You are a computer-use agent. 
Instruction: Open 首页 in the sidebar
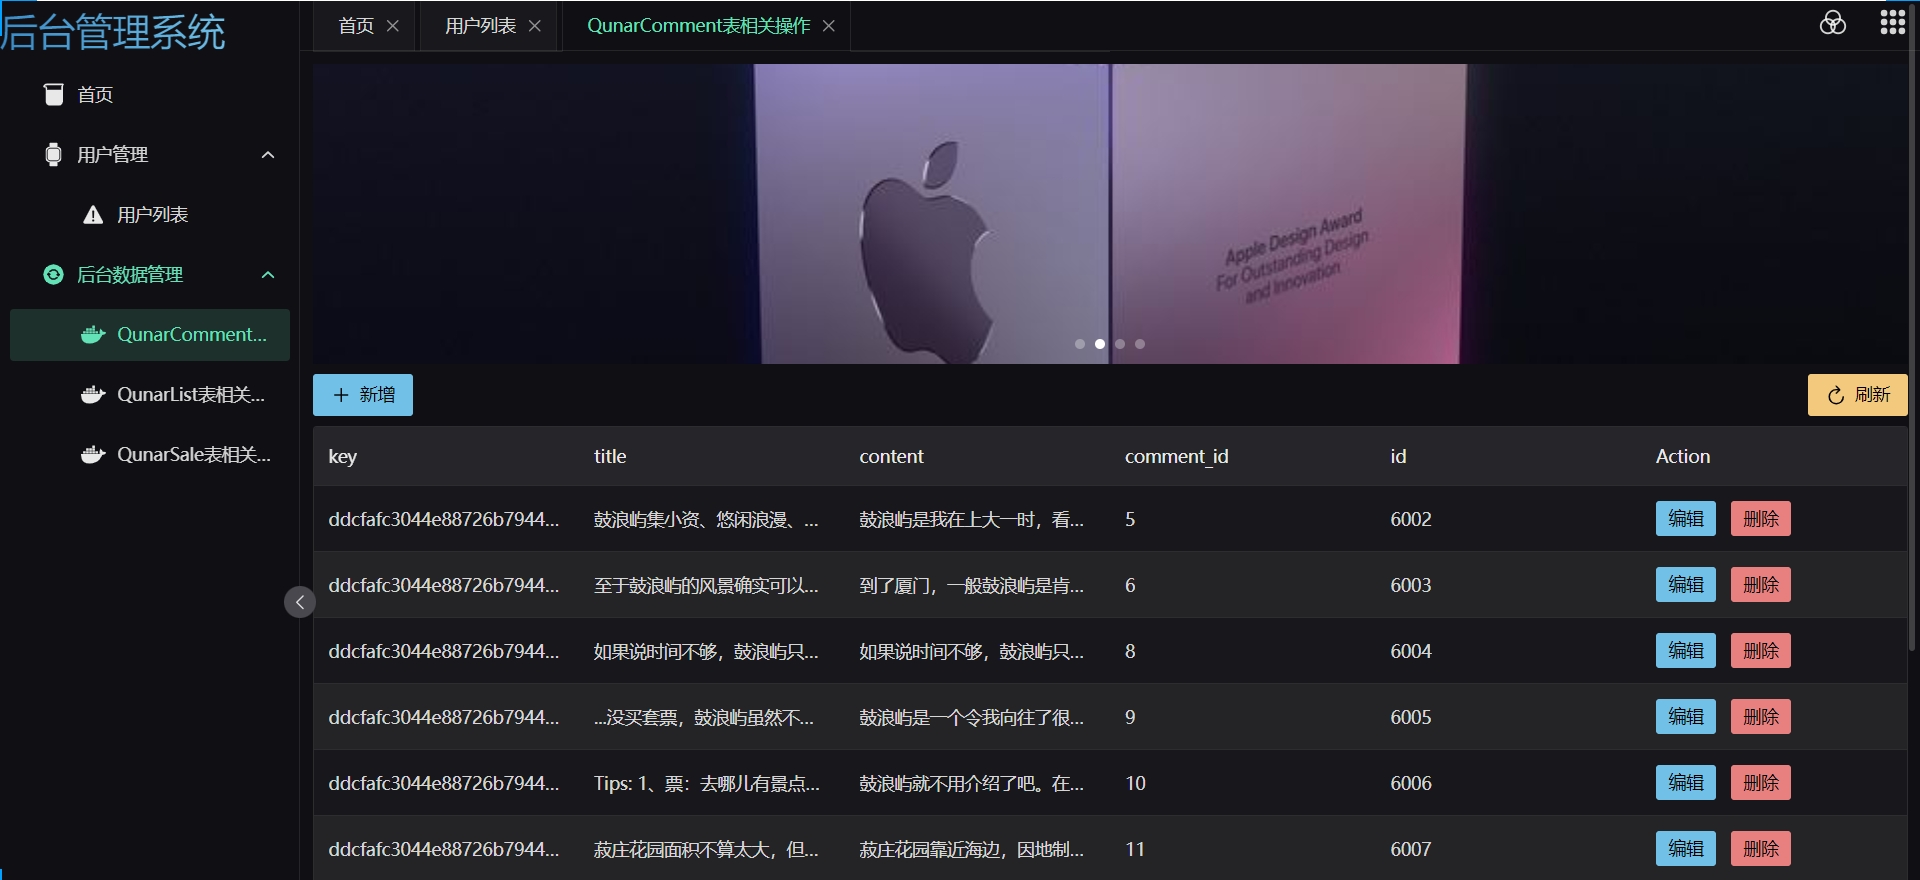coord(150,94)
